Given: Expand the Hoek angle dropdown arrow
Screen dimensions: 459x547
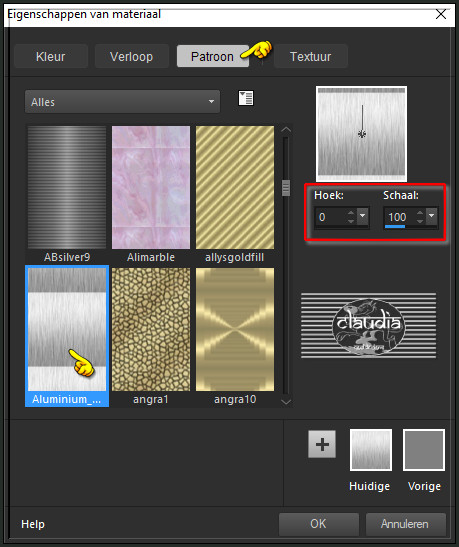Looking at the screenshot, I should tap(362, 217).
